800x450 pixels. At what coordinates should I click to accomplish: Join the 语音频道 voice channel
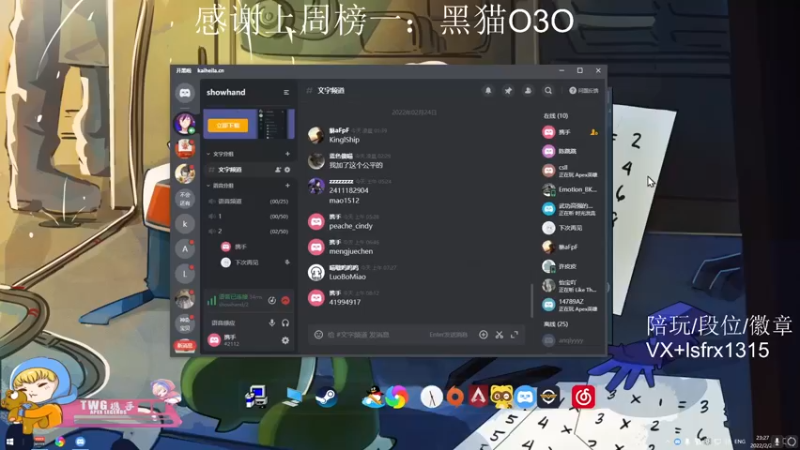click(x=248, y=202)
